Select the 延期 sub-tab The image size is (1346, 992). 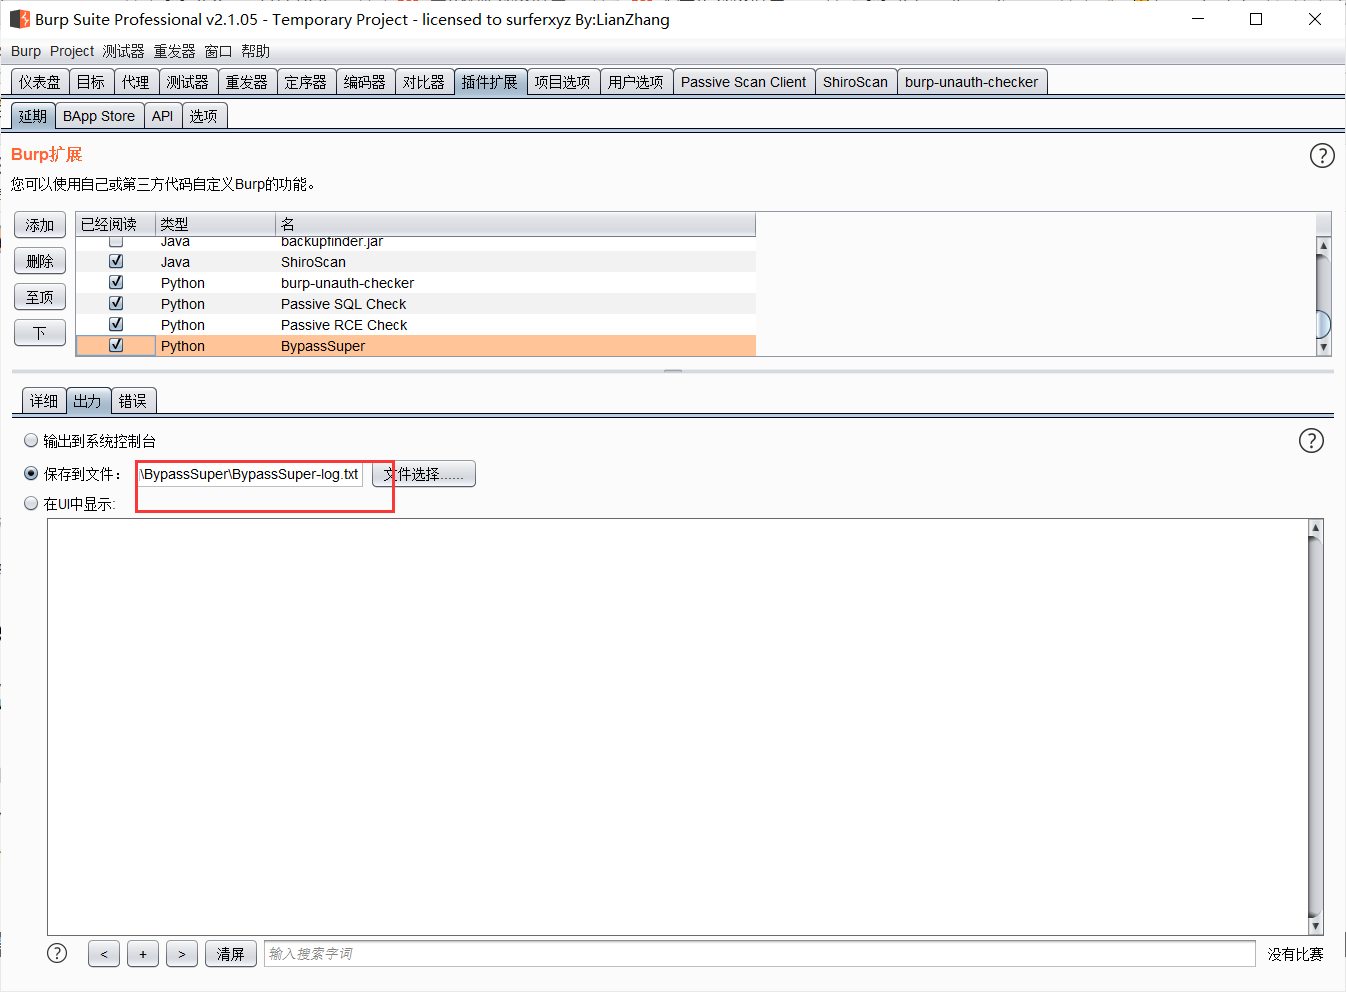point(33,116)
